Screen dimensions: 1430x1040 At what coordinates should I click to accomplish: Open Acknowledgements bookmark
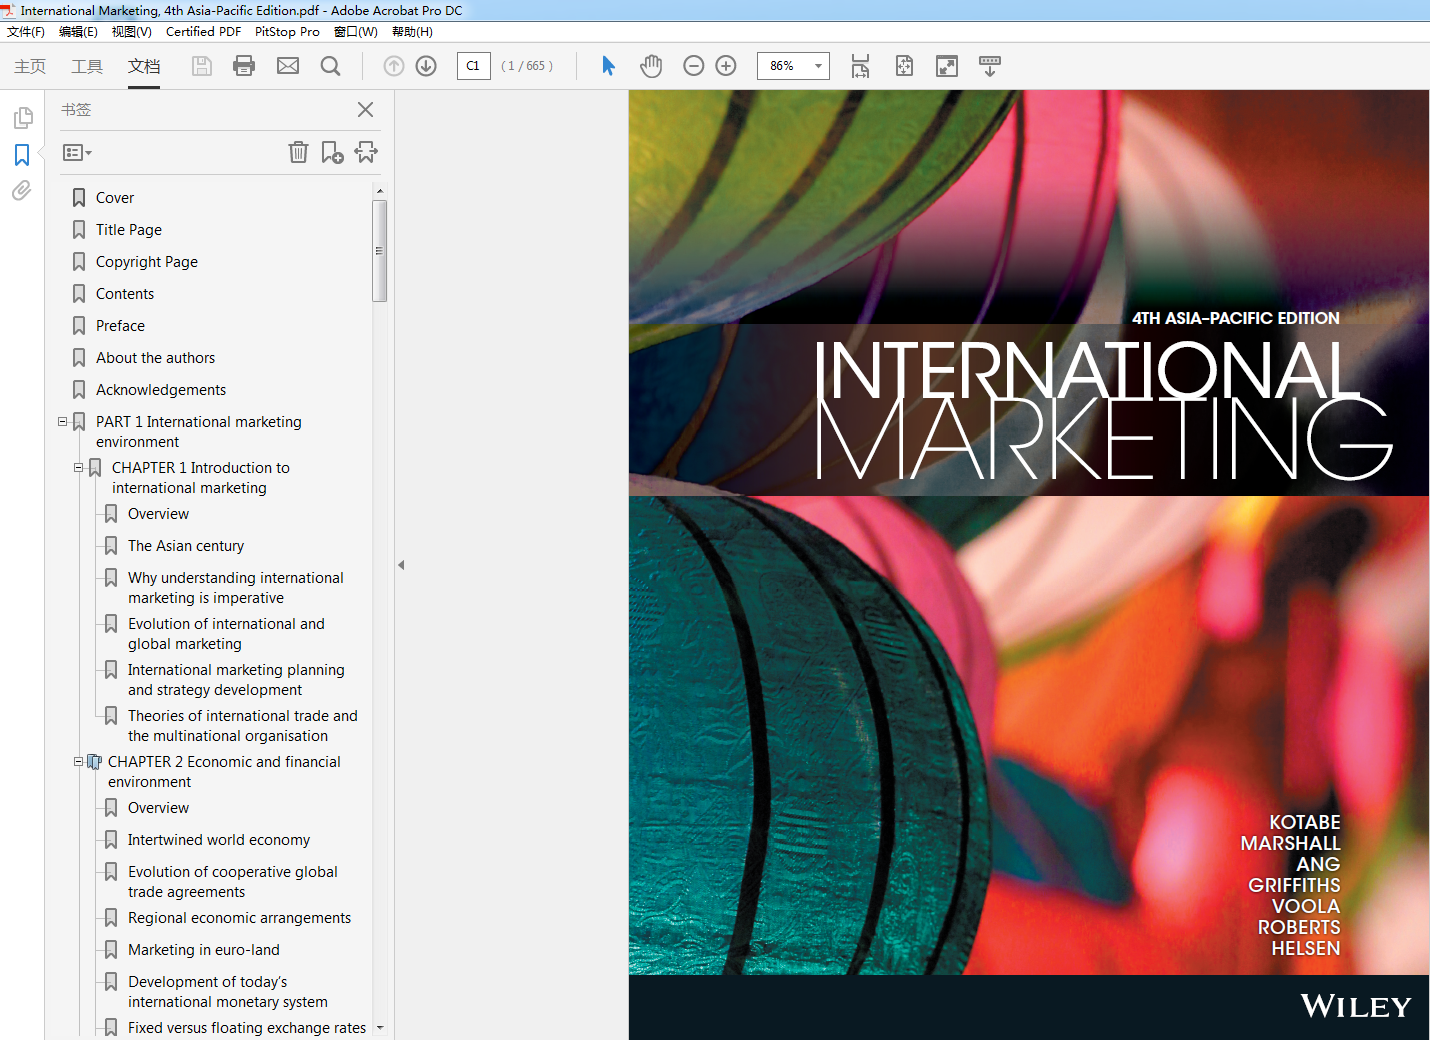161,390
